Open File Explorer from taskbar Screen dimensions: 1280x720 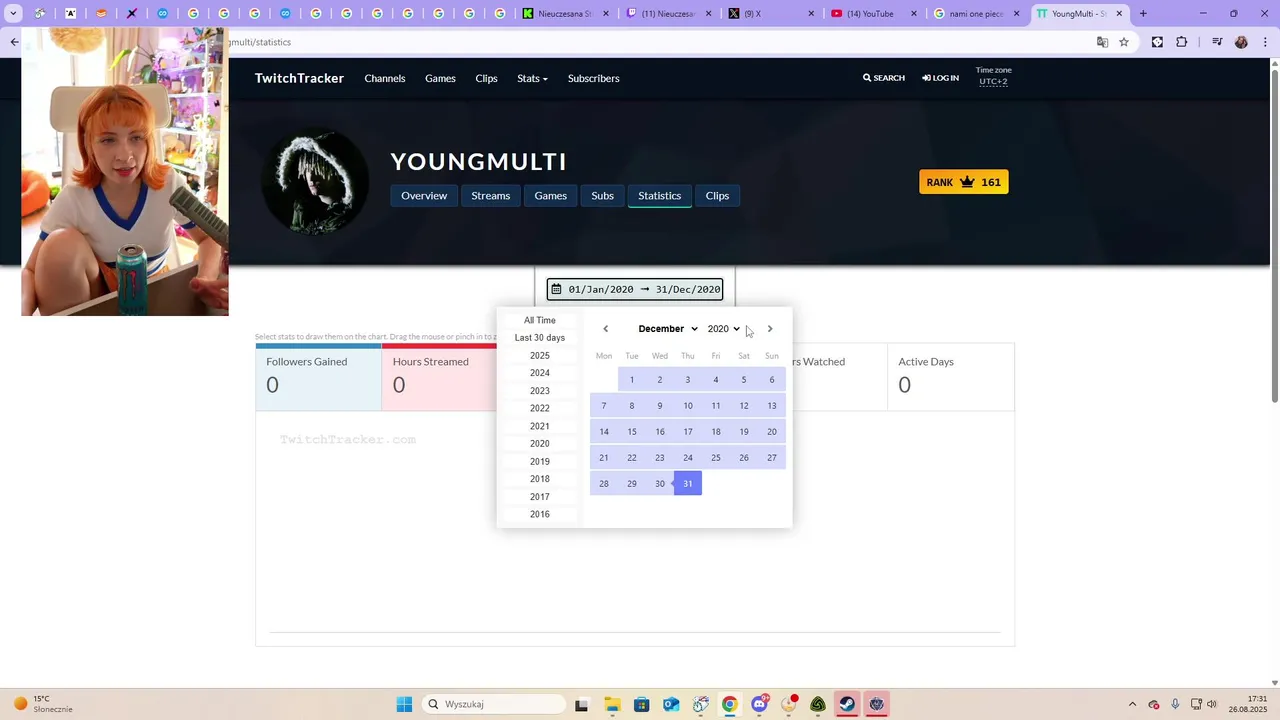612,704
